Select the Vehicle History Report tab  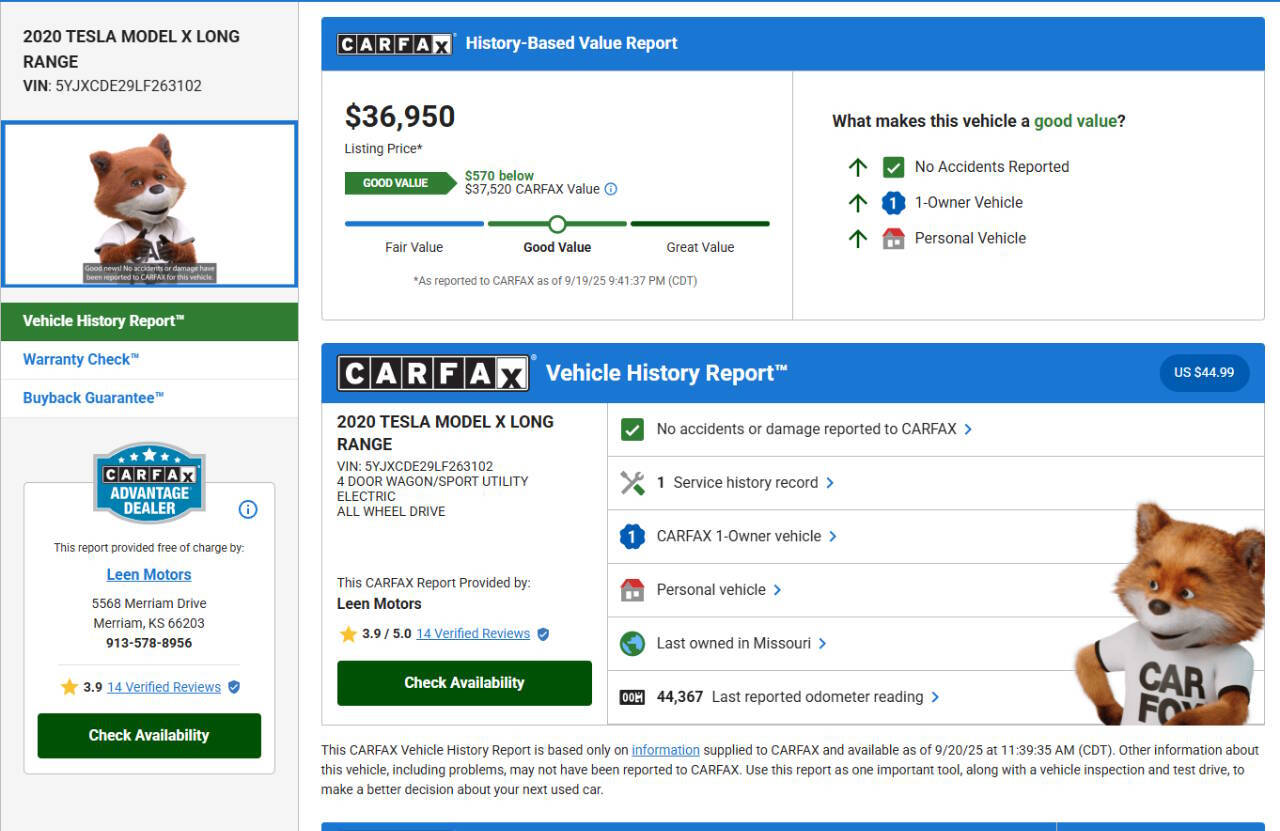[x=149, y=321]
